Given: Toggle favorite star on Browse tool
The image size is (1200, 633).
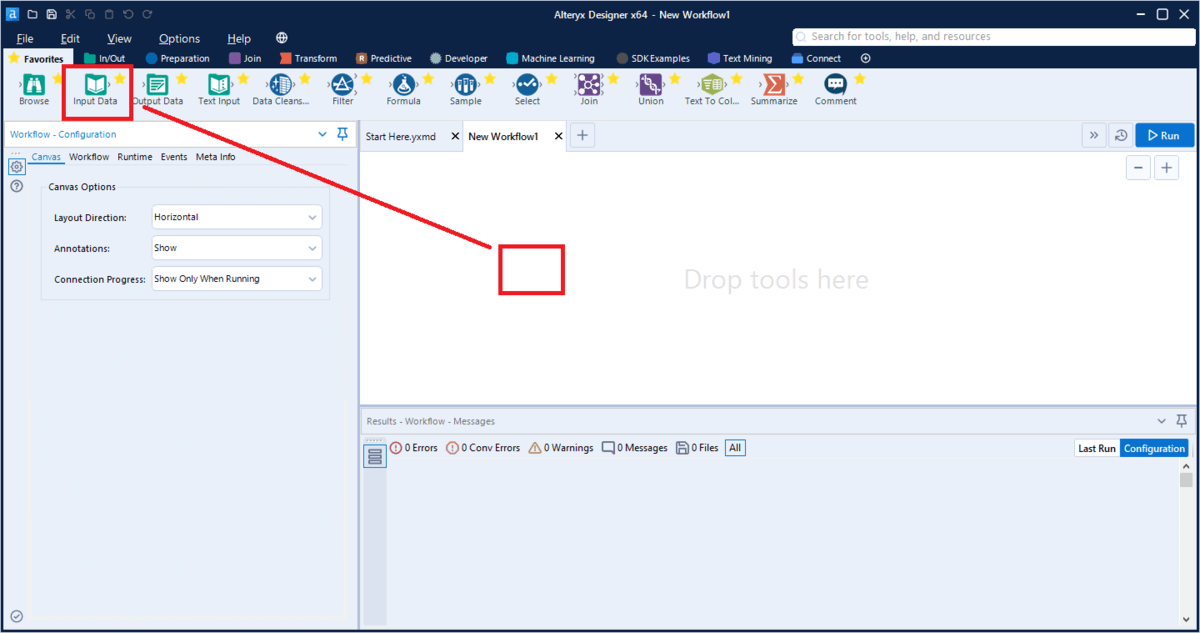Looking at the screenshot, I should tap(57, 78).
